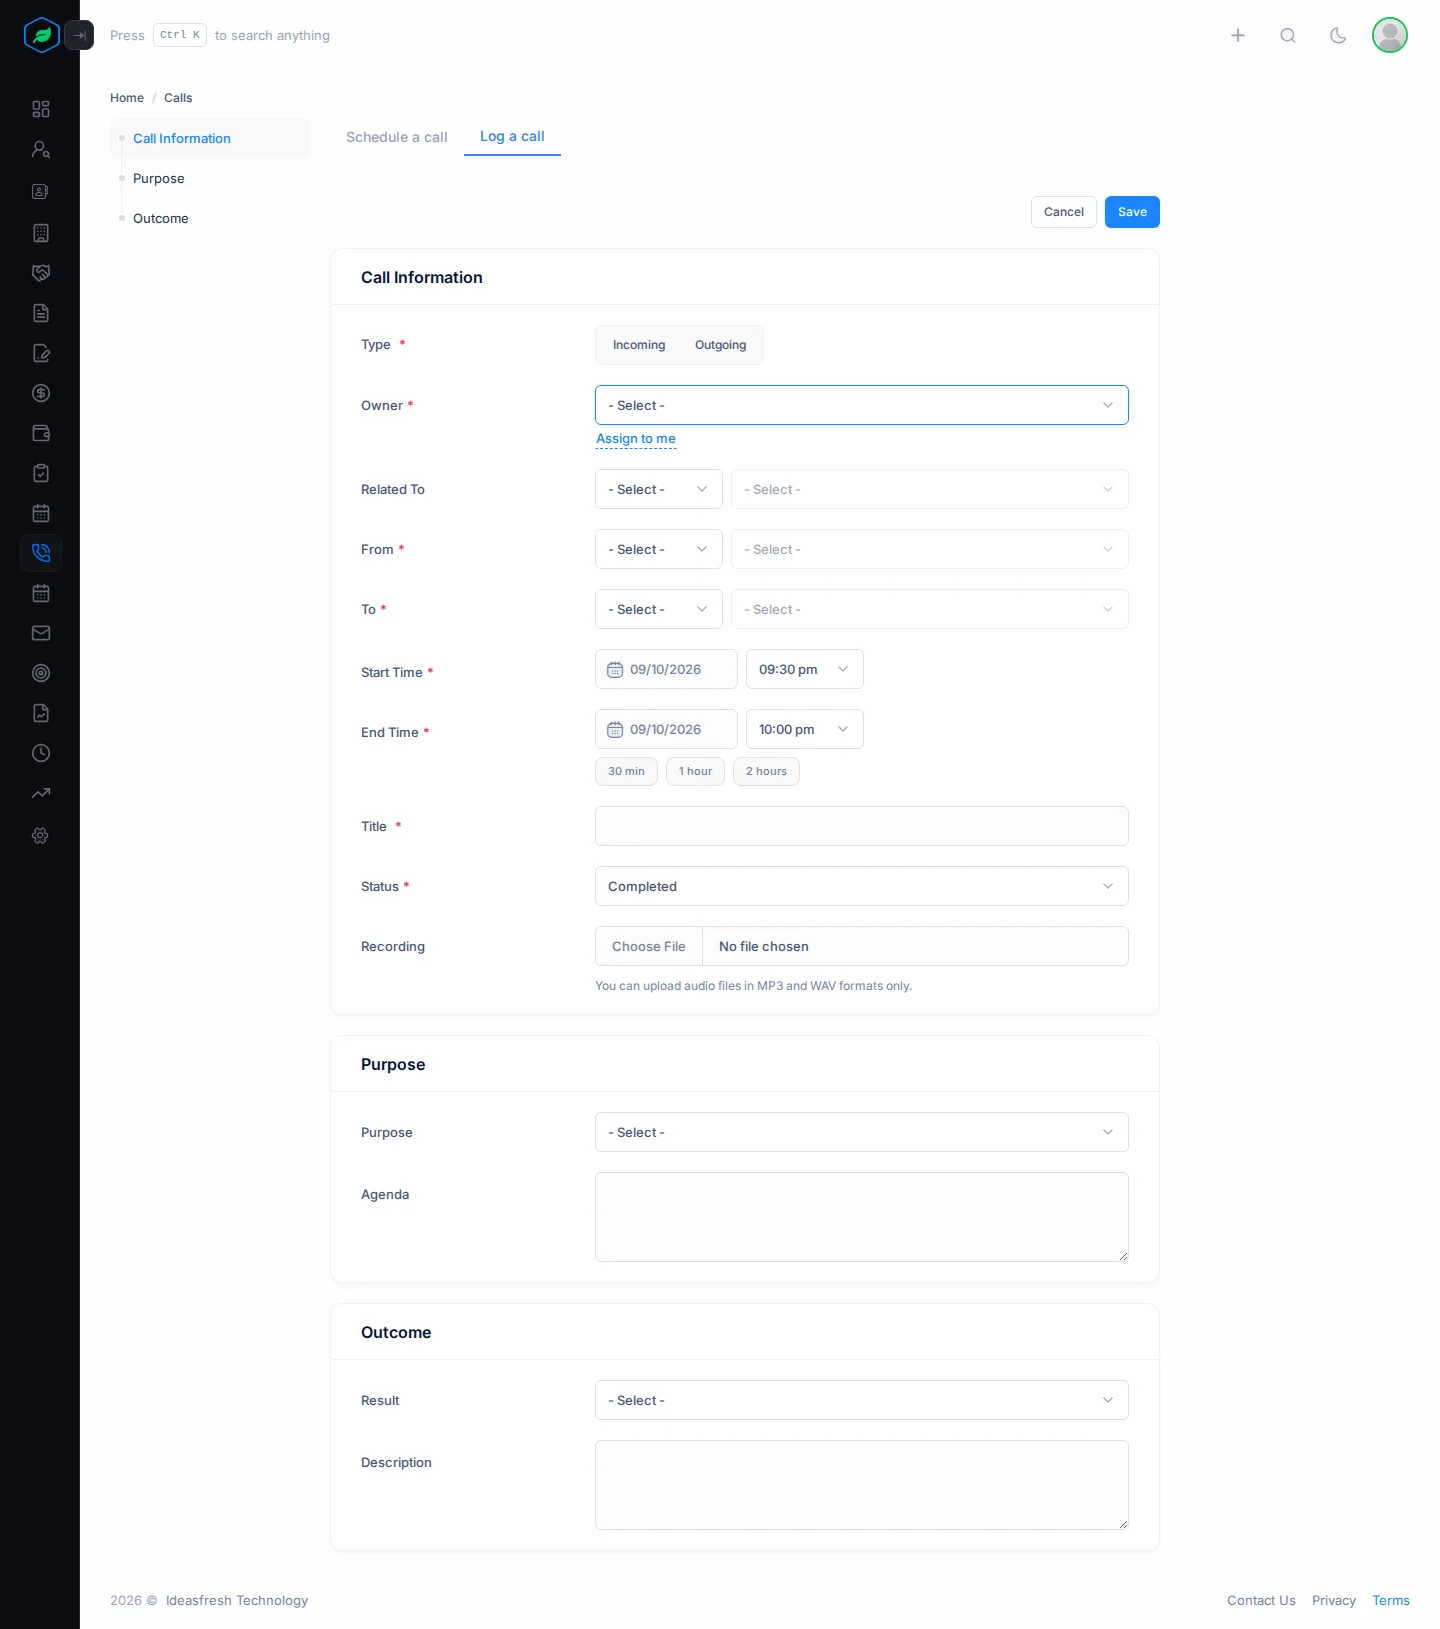Set call type to Incoming

(639, 345)
